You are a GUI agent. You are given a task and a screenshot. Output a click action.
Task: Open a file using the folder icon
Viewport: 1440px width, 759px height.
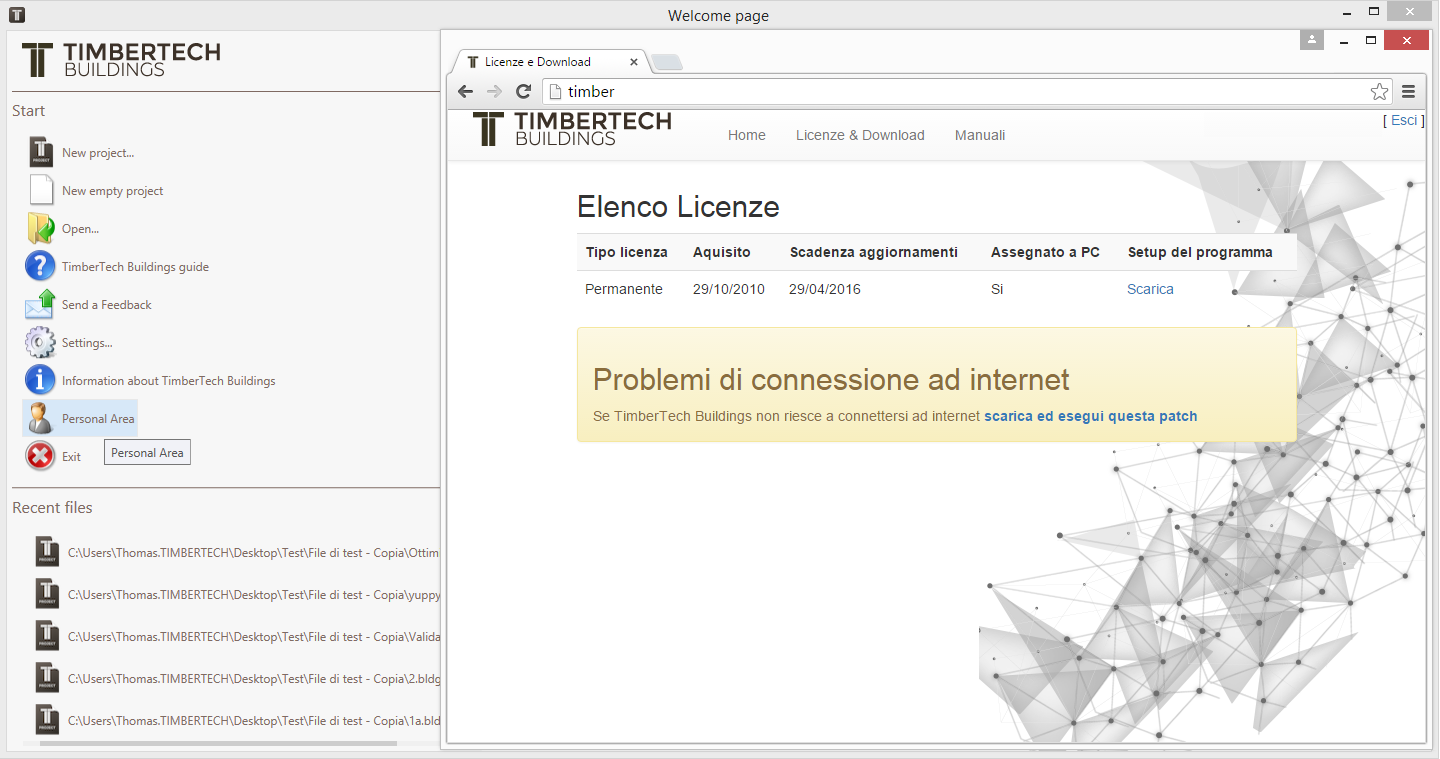pyautogui.click(x=41, y=228)
